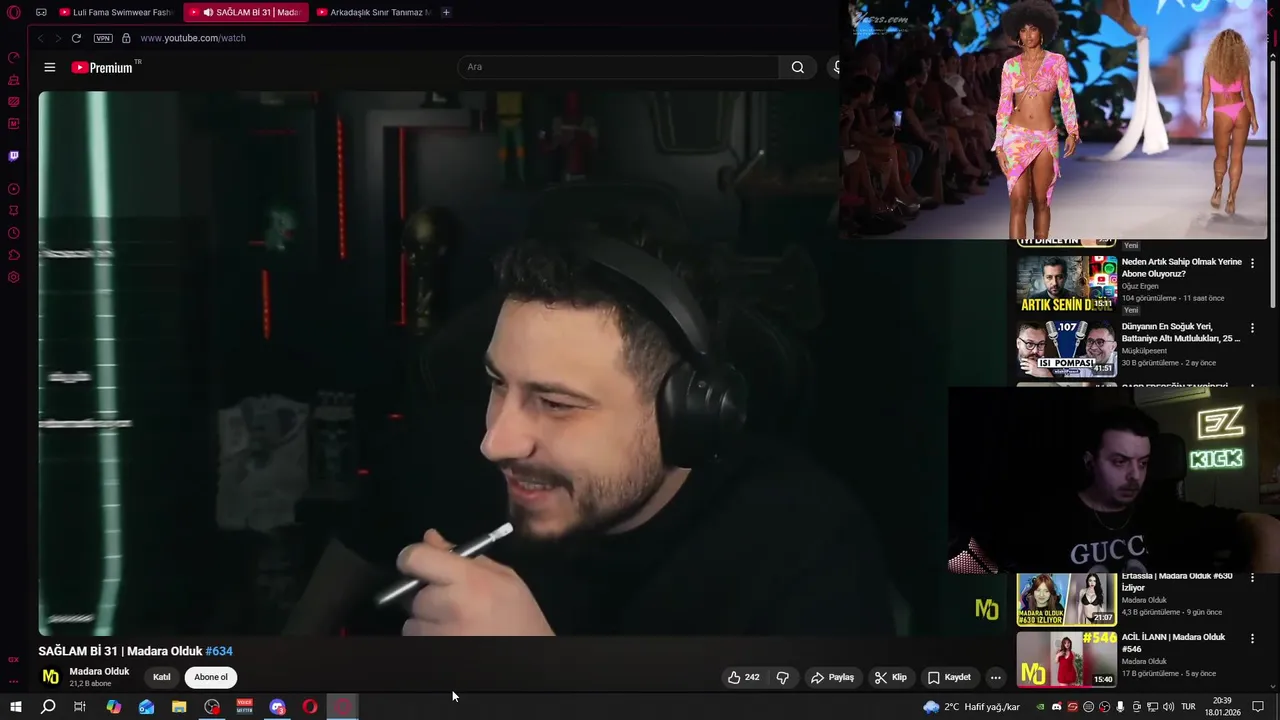
Task: Switch the TUR keyboard language indicator
Action: coord(1189,707)
